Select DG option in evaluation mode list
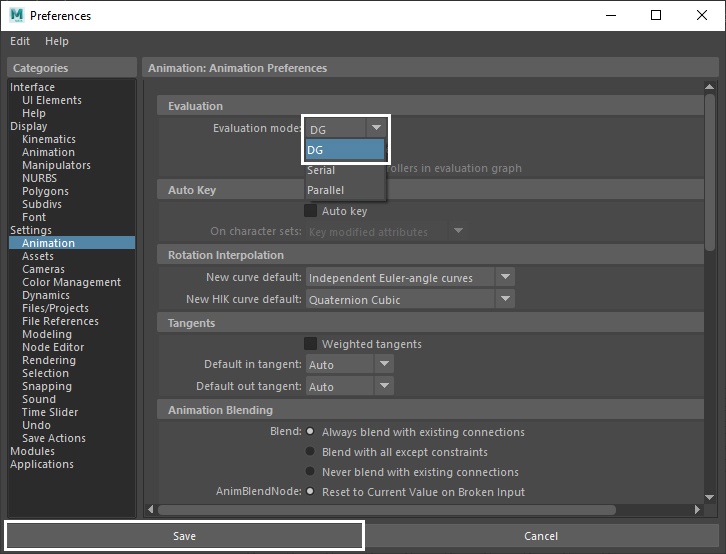The height and width of the screenshot is (554, 726). (x=345, y=150)
